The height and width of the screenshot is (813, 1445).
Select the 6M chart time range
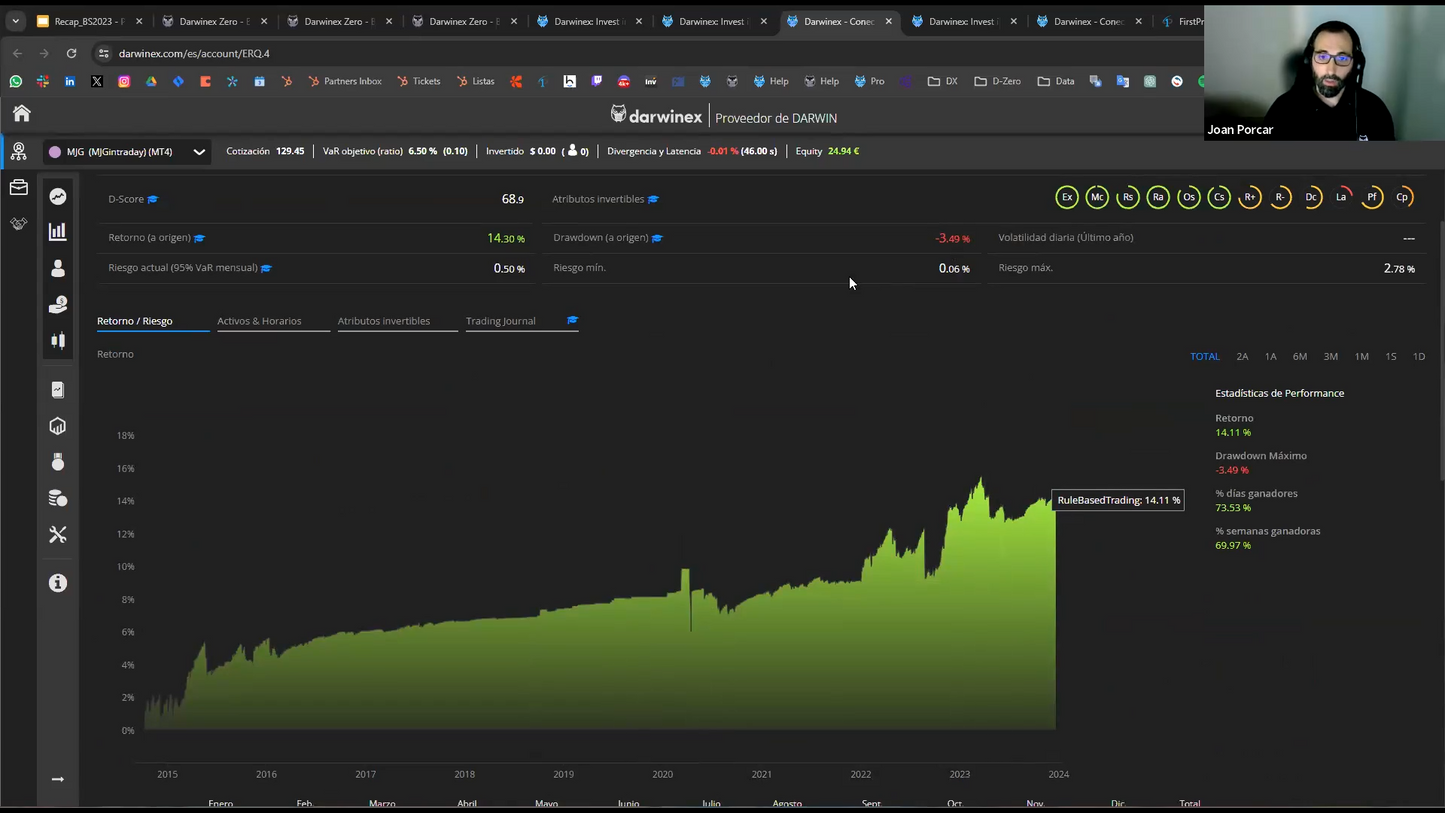pyautogui.click(x=1299, y=357)
